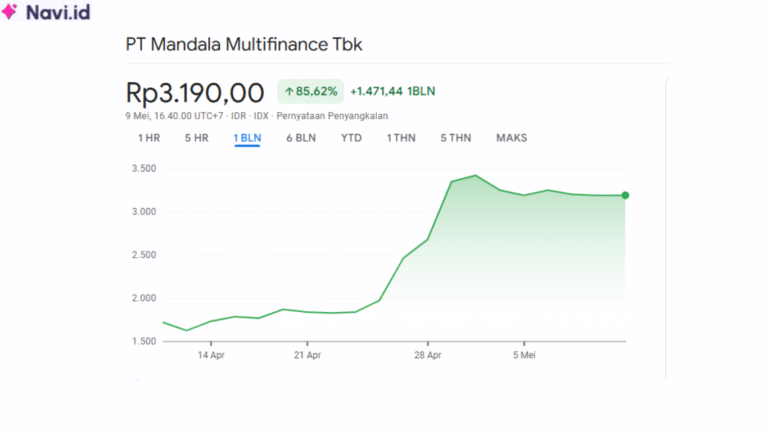This screenshot has height=432, width=768.
Task: Click the green endpoint dot on chart
Action: click(x=625, y=195)
